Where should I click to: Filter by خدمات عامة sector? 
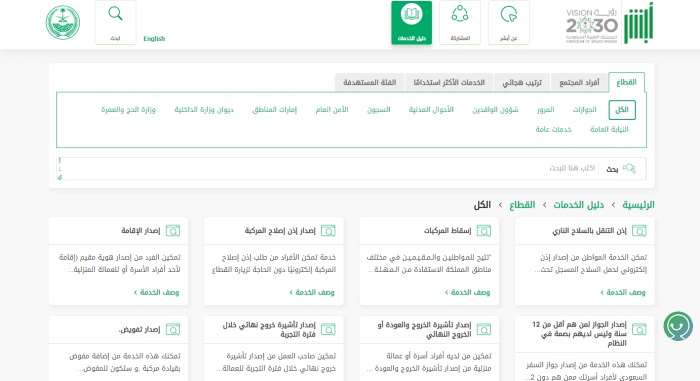(553, 130)
